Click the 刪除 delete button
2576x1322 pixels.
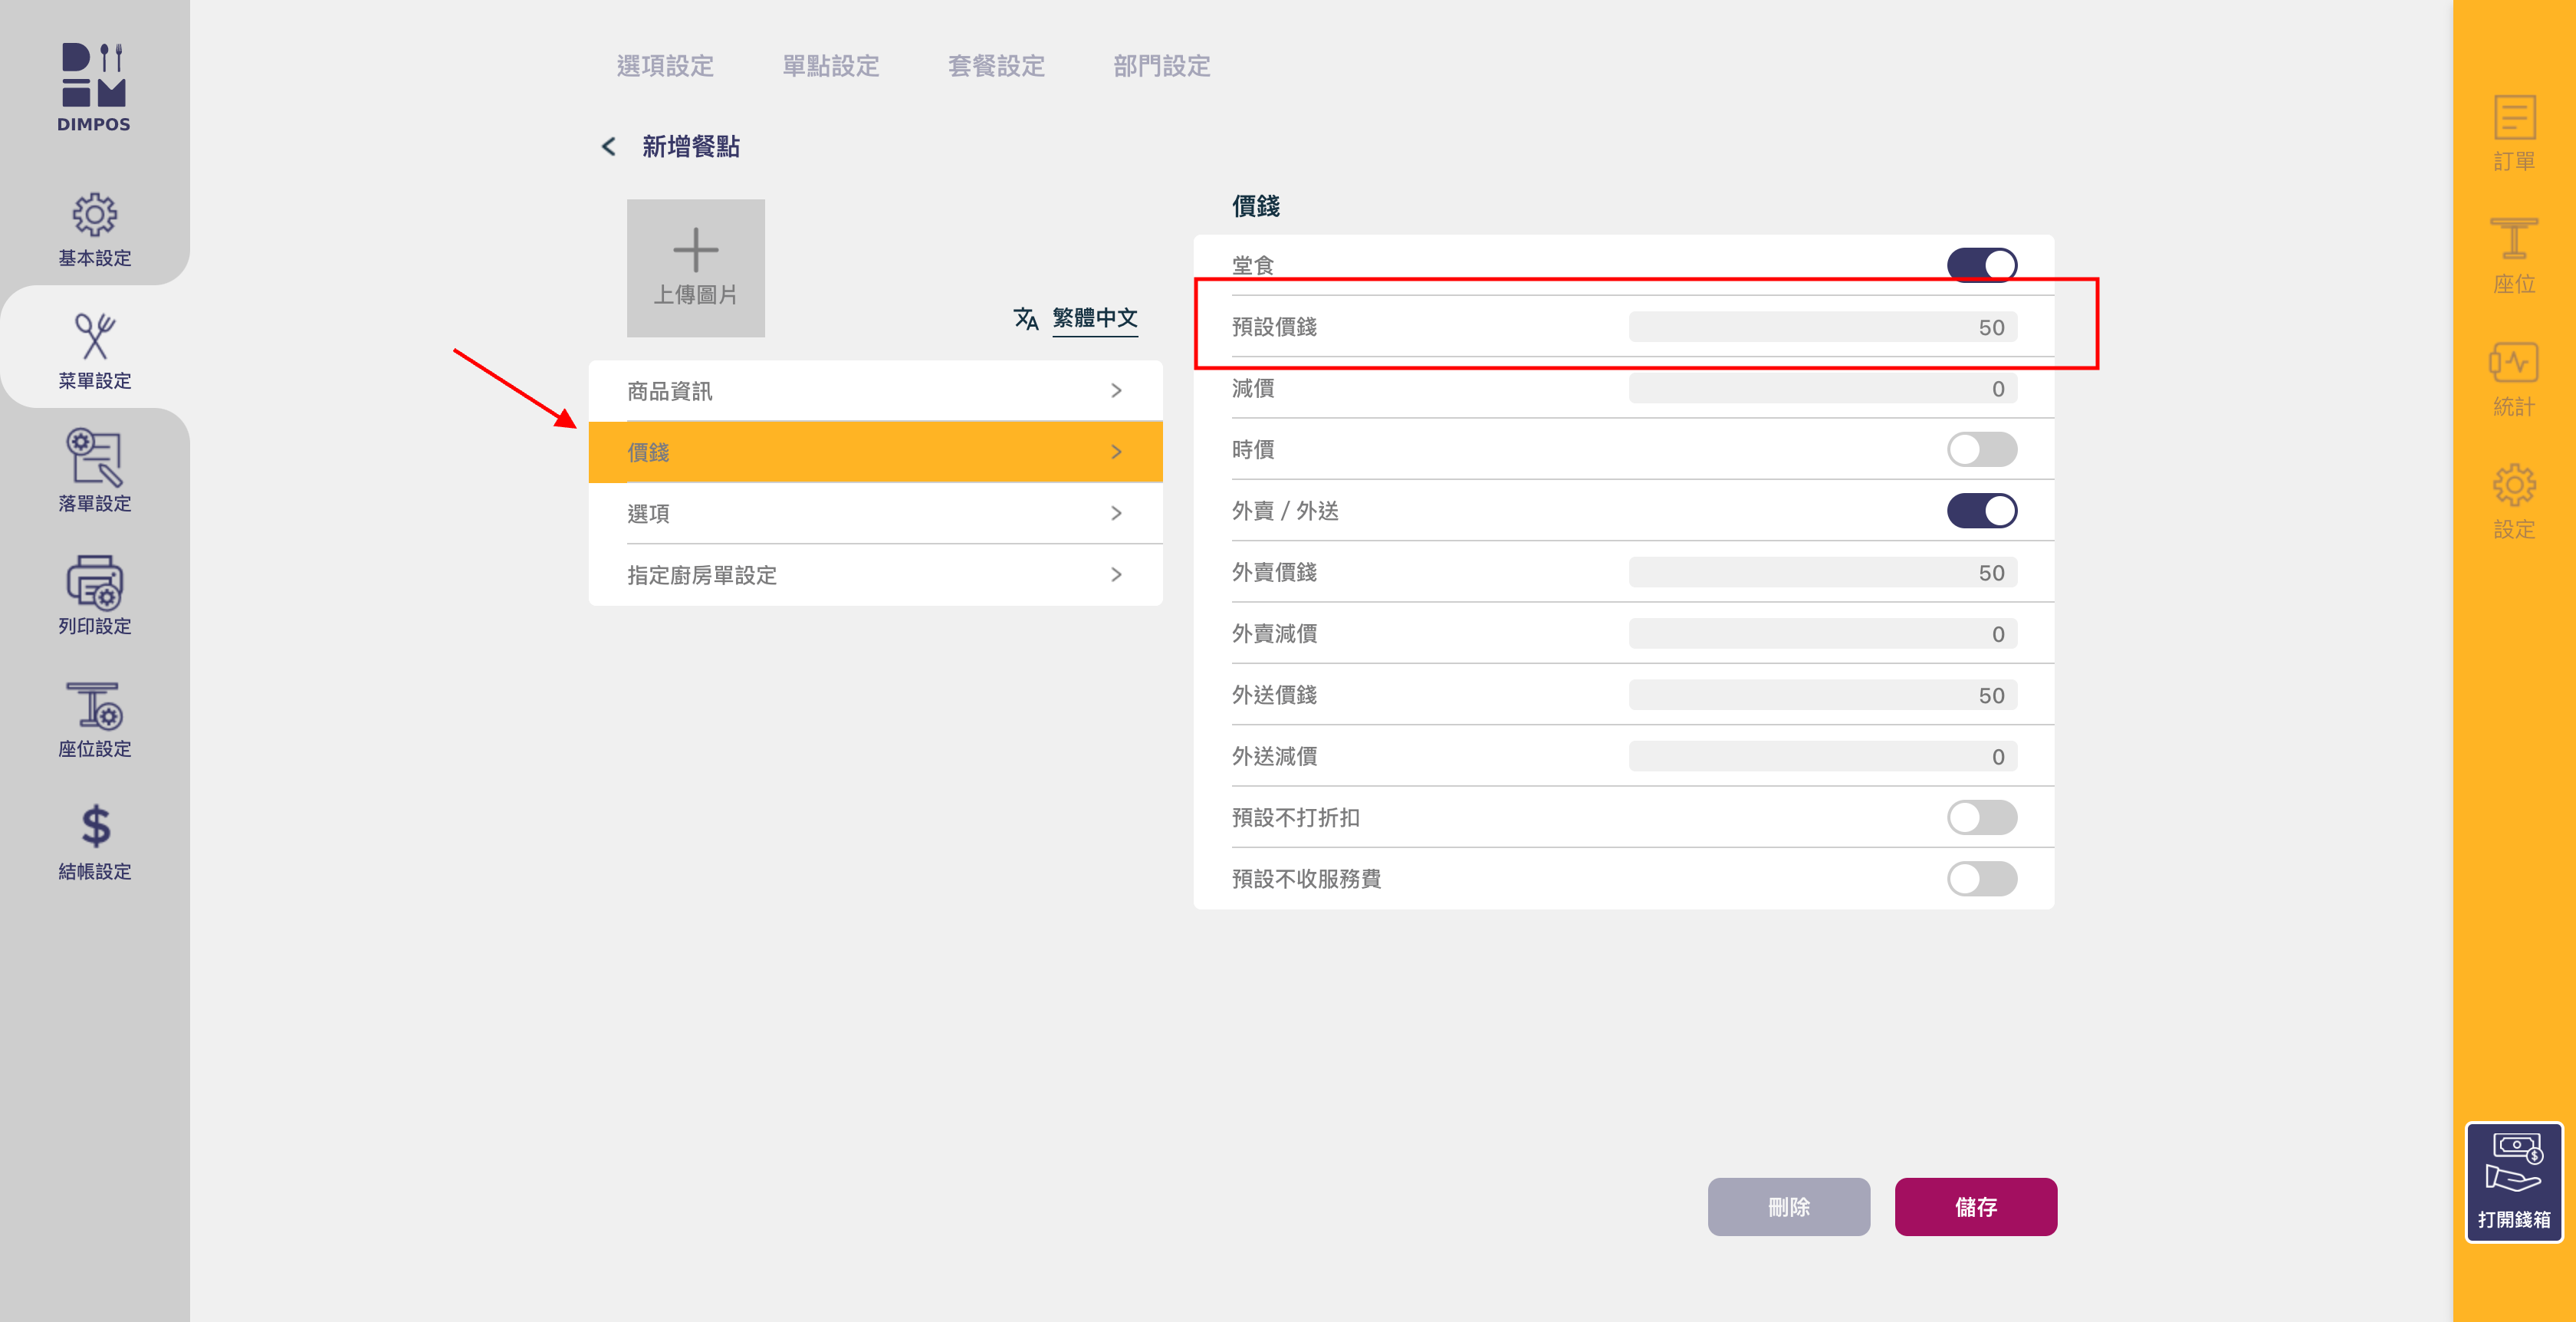click(x=1788, y=1206)
